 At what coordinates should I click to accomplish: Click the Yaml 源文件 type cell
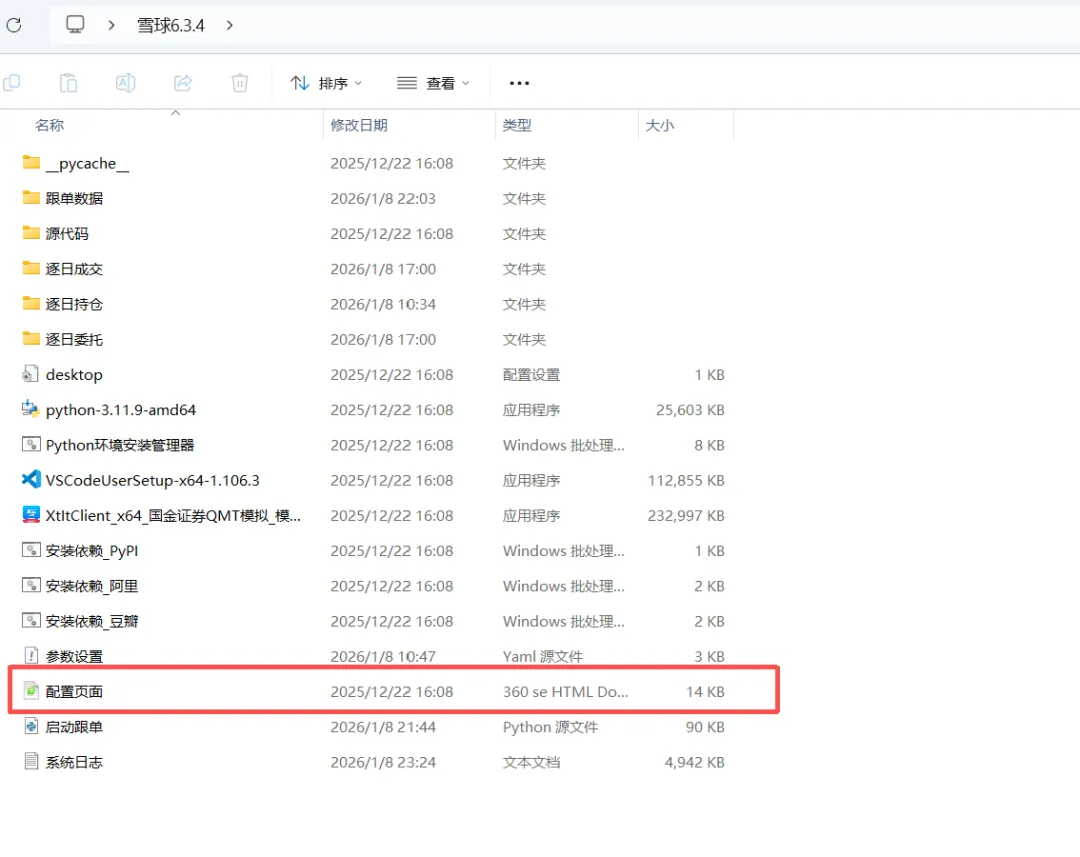(x=543, y=657)
